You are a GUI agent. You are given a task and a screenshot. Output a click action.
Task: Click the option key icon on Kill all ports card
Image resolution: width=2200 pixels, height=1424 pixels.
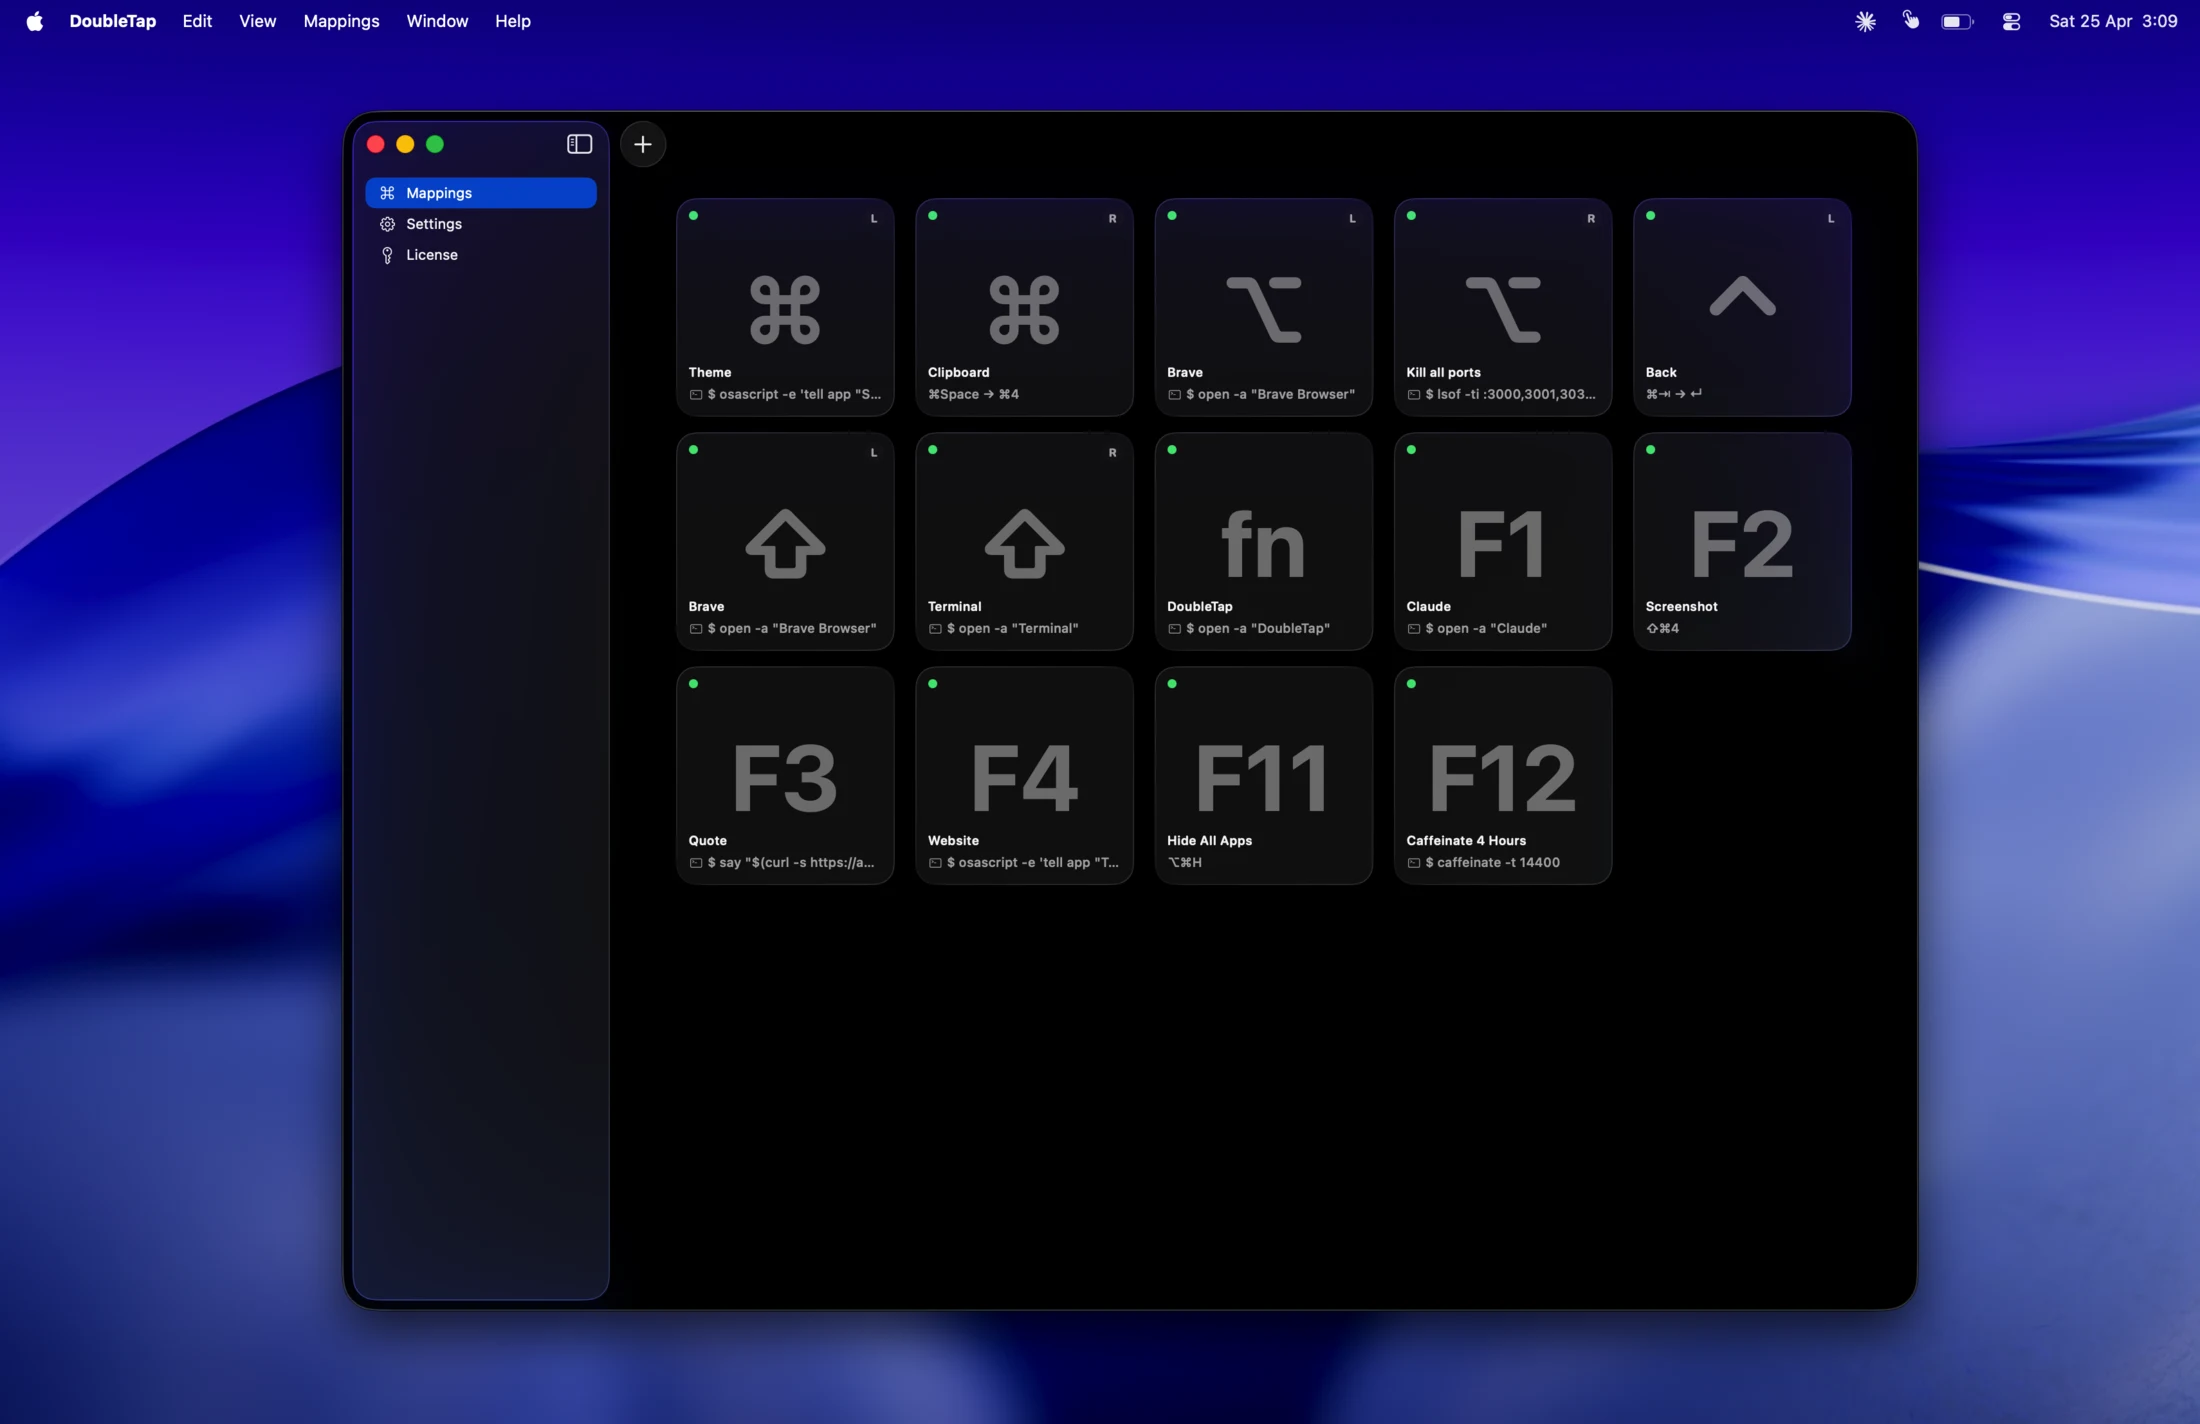click(x=1503, y=310)
